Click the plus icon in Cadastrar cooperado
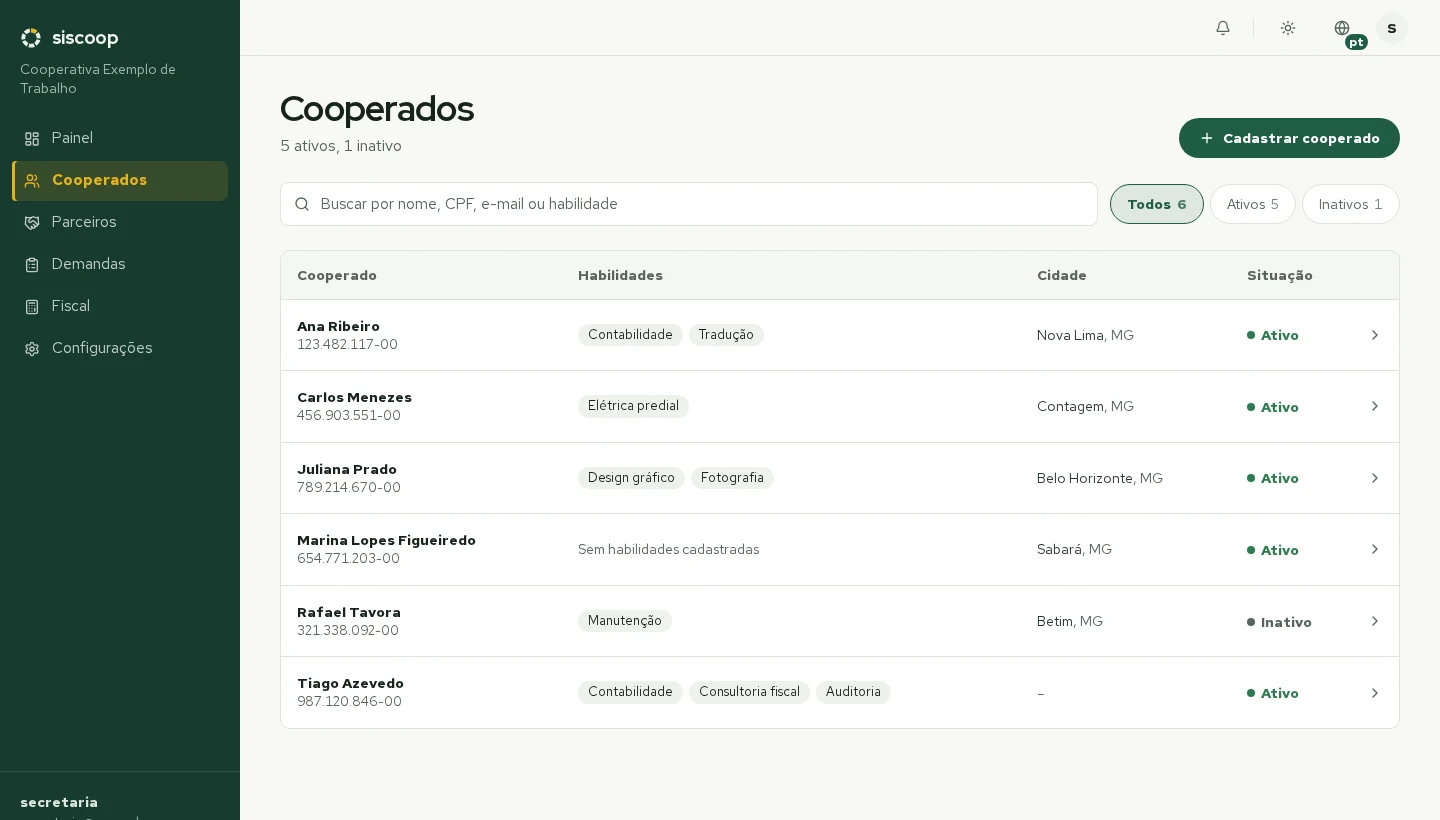 coord(1207,138)
